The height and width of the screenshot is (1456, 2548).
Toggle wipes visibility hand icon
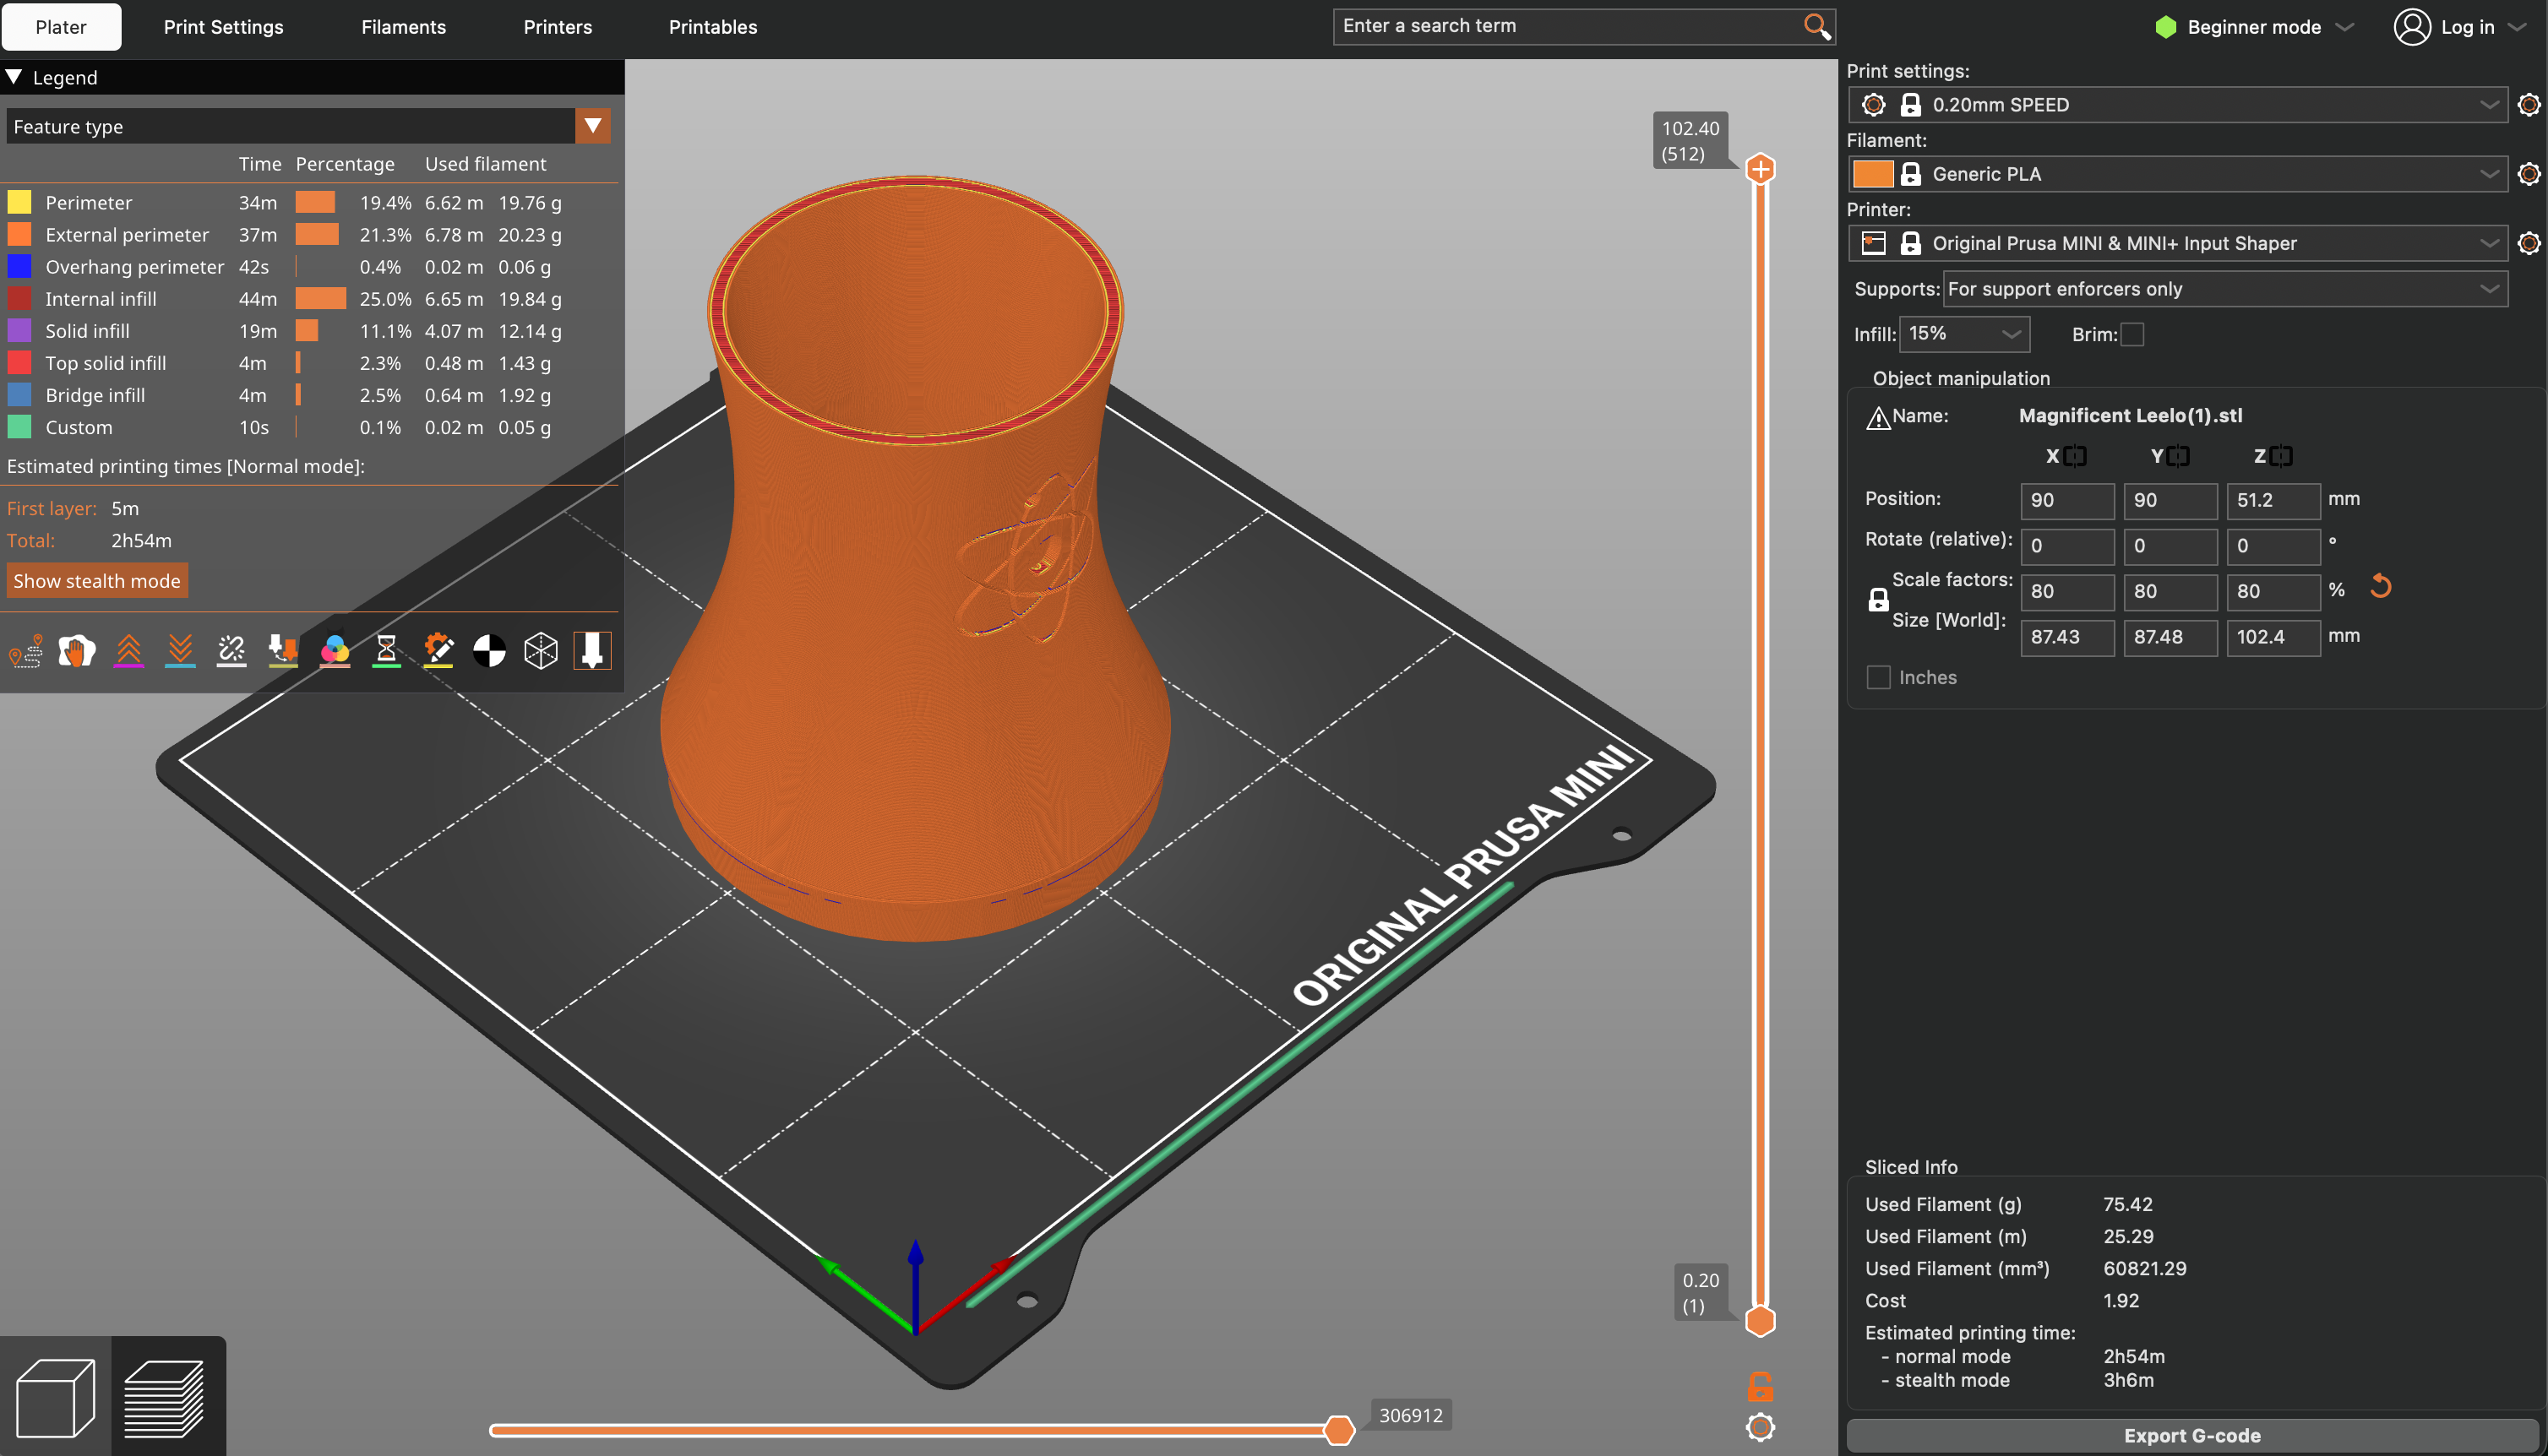(x=77, y=651)
